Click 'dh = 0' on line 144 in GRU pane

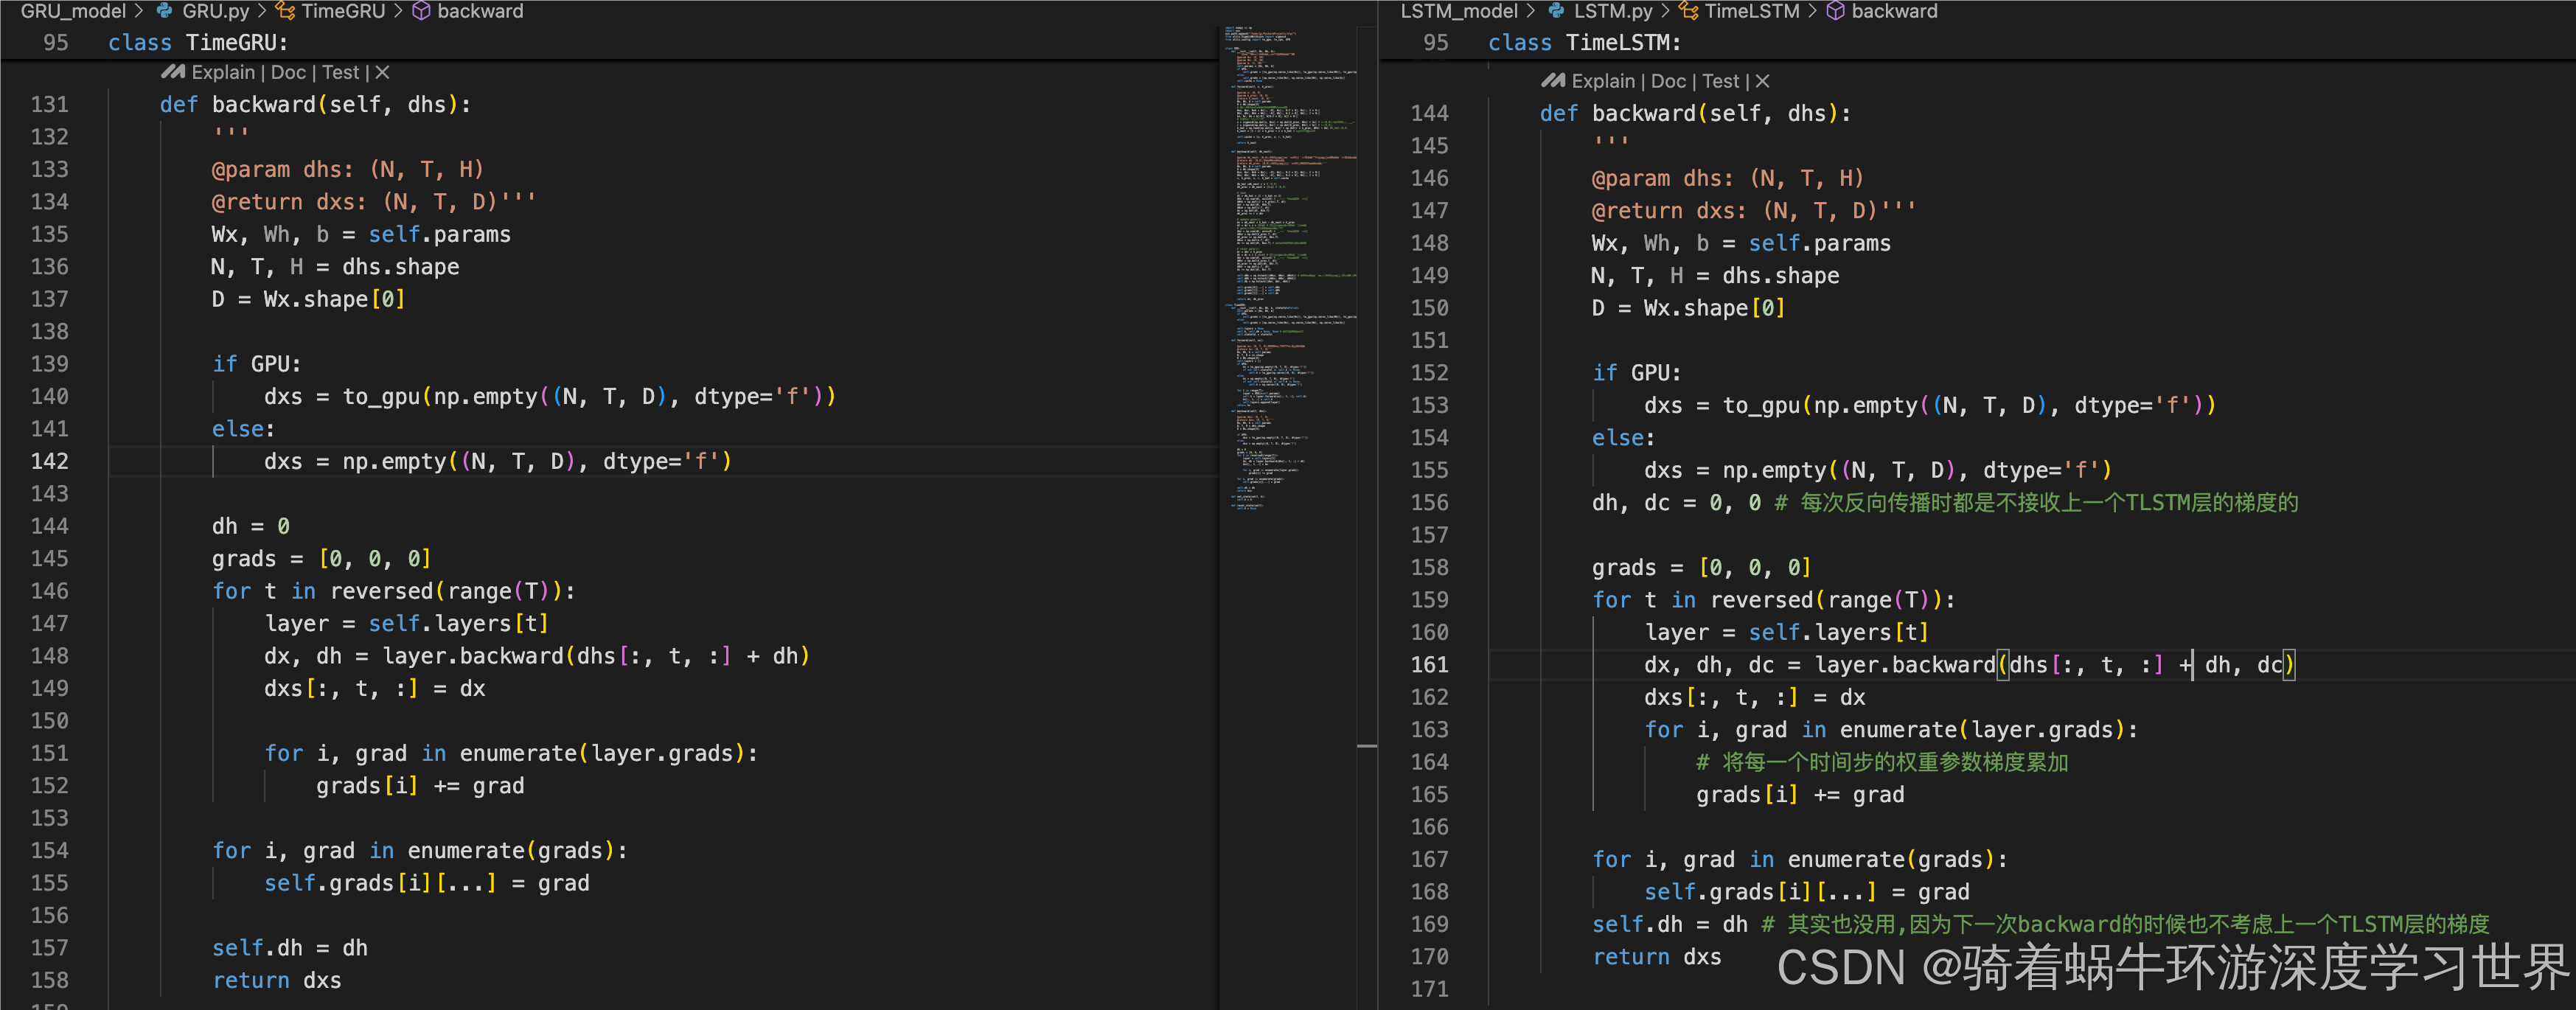tap(250, 526)
